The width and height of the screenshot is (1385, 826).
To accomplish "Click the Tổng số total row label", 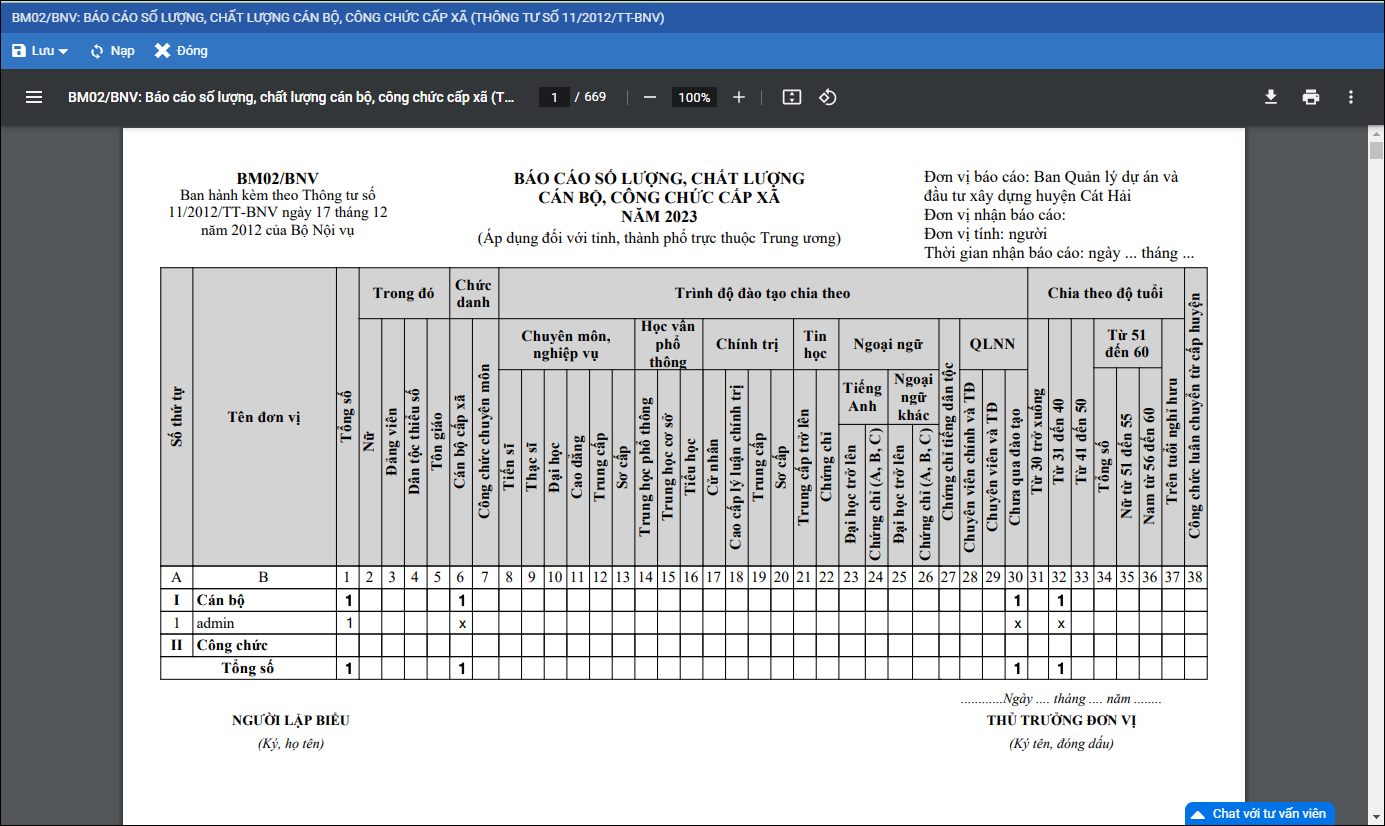I will point(247,668).
